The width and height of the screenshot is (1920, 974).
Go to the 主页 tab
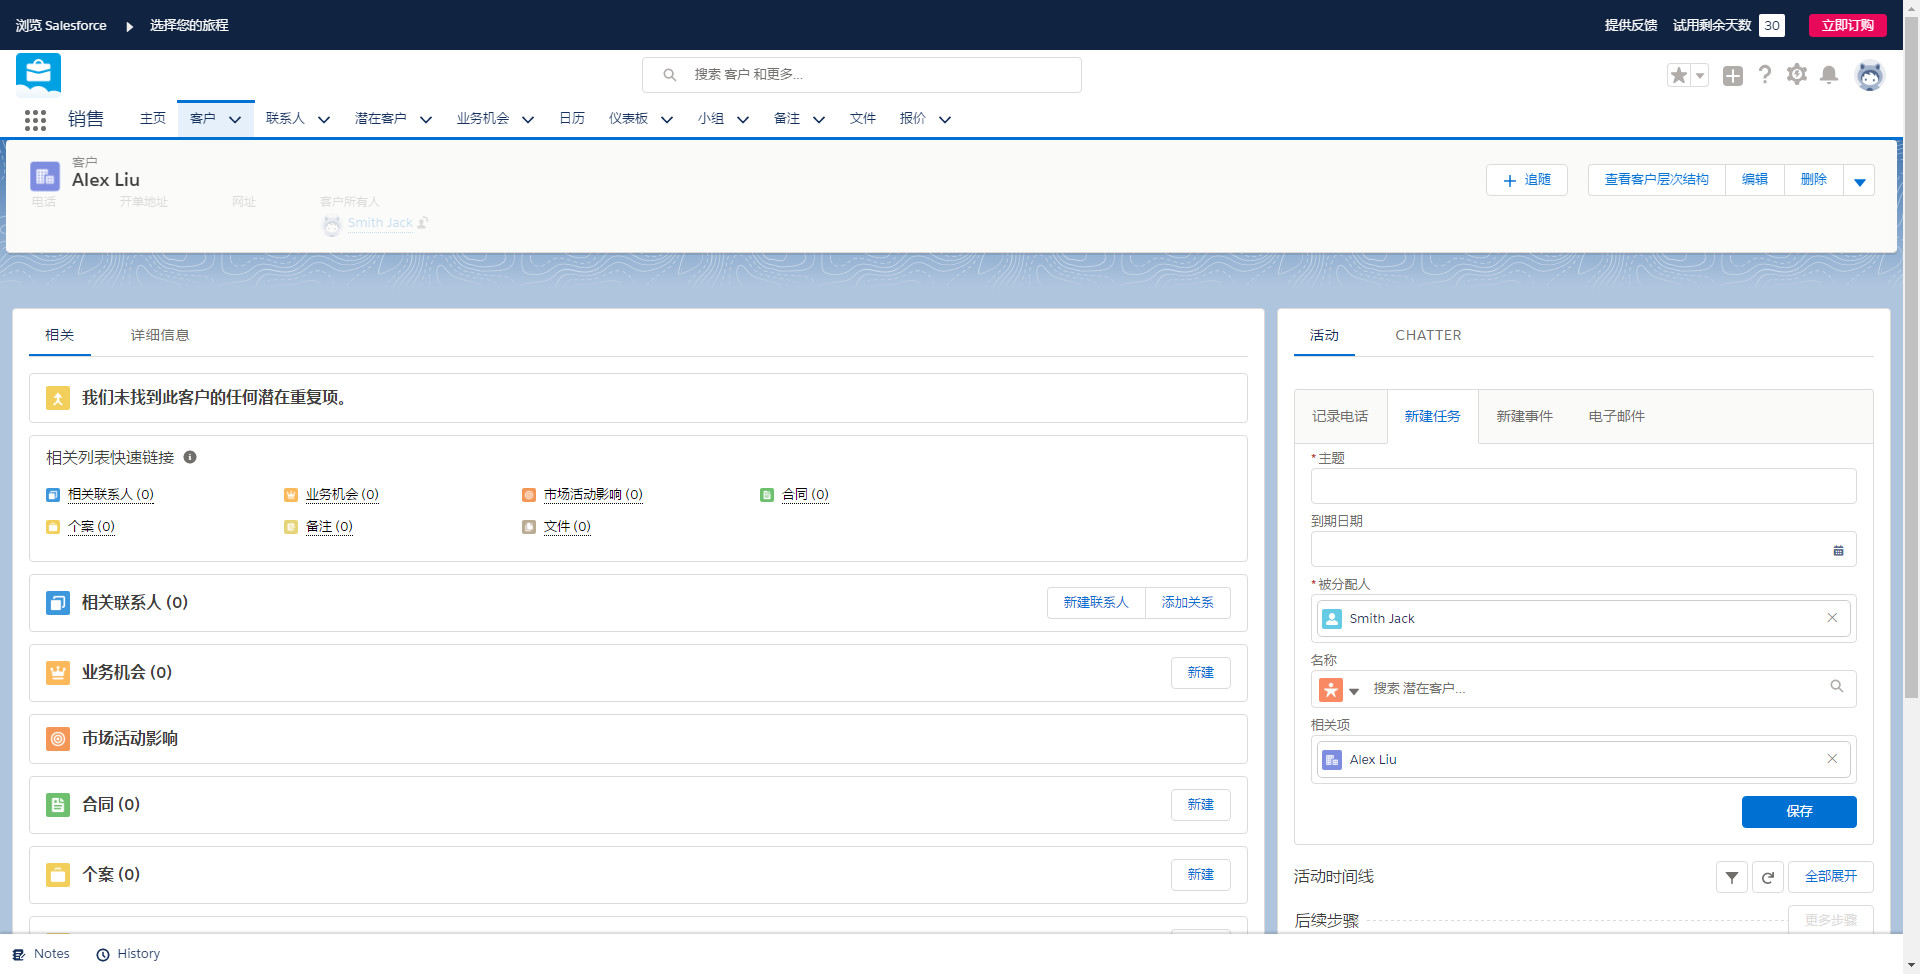153,118
